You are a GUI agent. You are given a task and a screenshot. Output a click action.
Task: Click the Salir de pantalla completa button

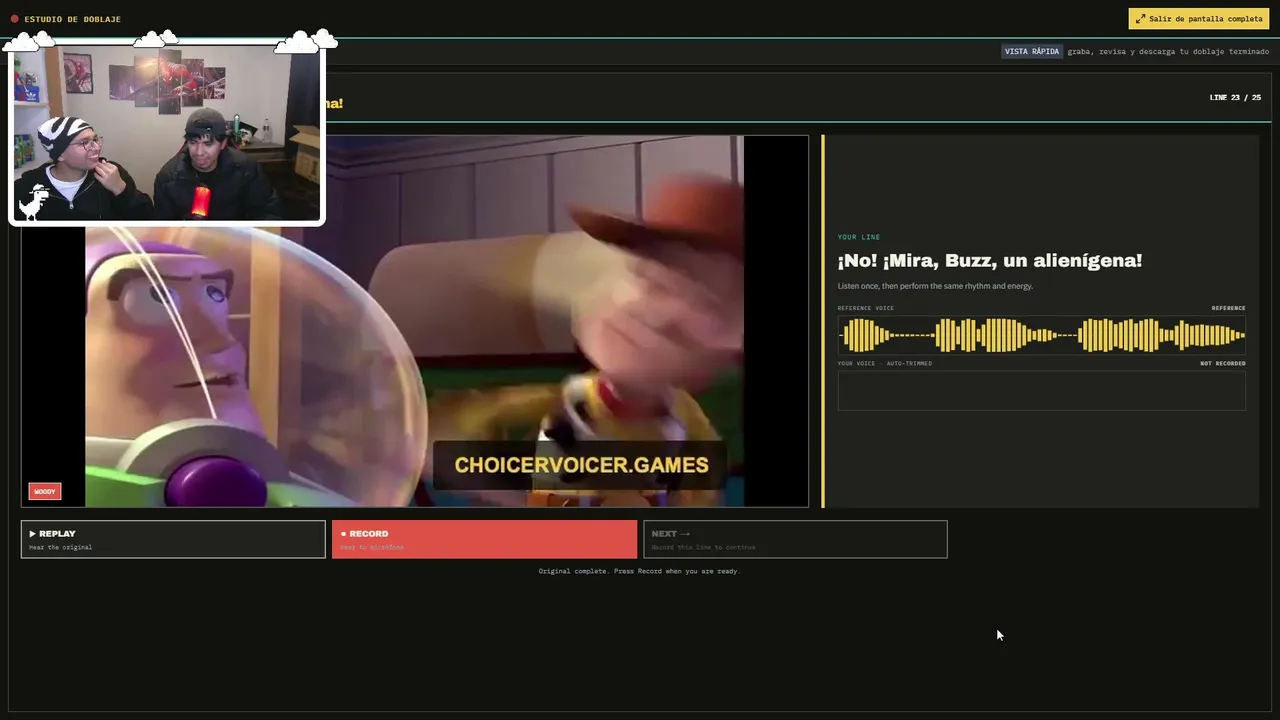pyautogui.click(x=1199, y=19)
